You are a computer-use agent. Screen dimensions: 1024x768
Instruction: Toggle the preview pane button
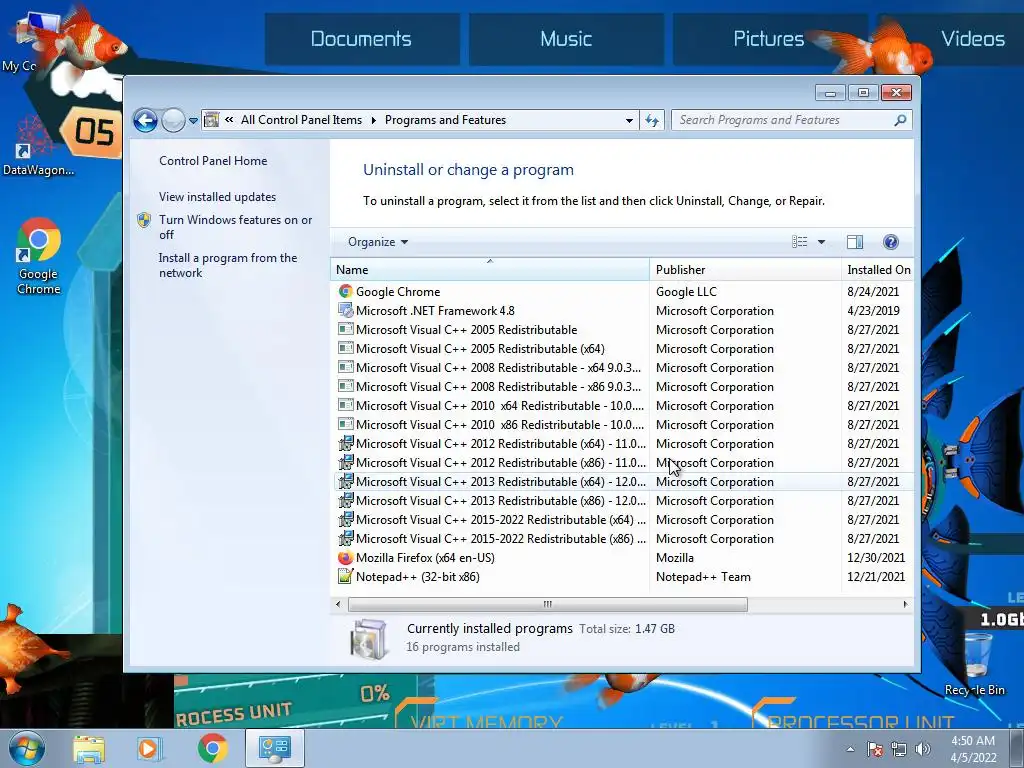(x=854, y=242)
